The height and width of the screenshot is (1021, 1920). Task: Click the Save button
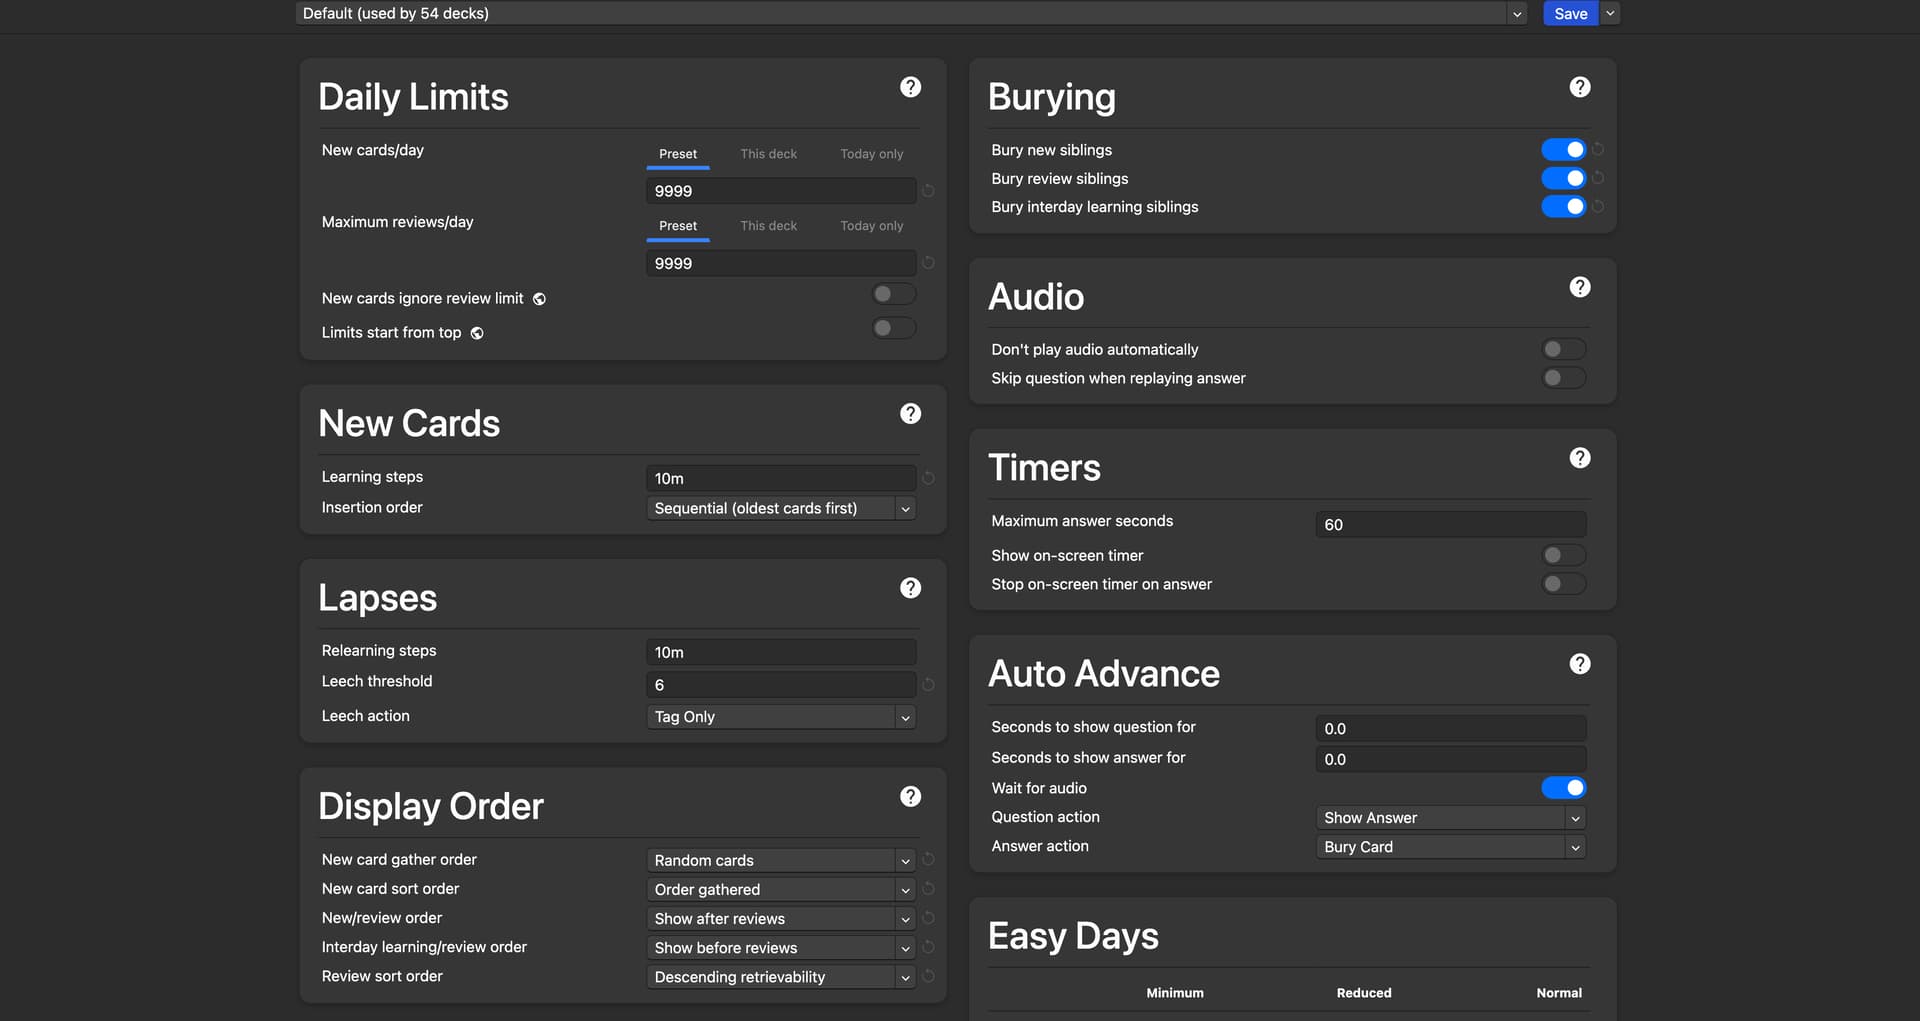pyautogui.click(x=1570, y=14)
